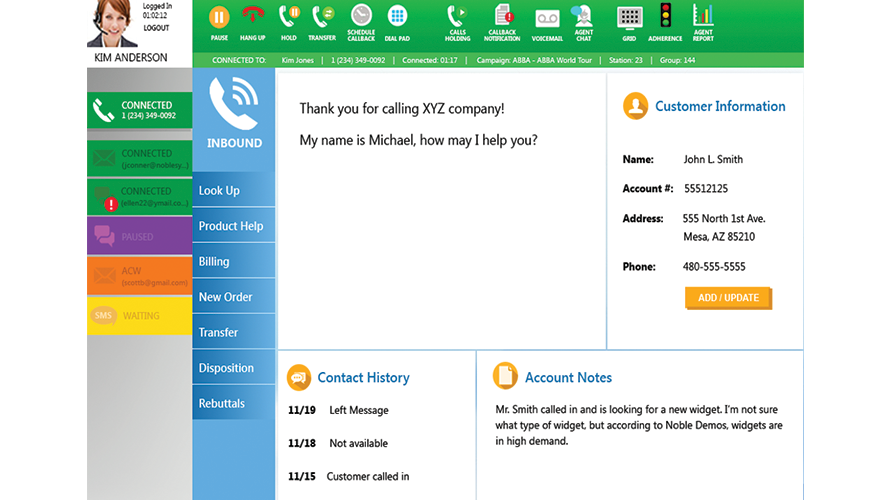Select New Order in the side menu

(234, 297)
